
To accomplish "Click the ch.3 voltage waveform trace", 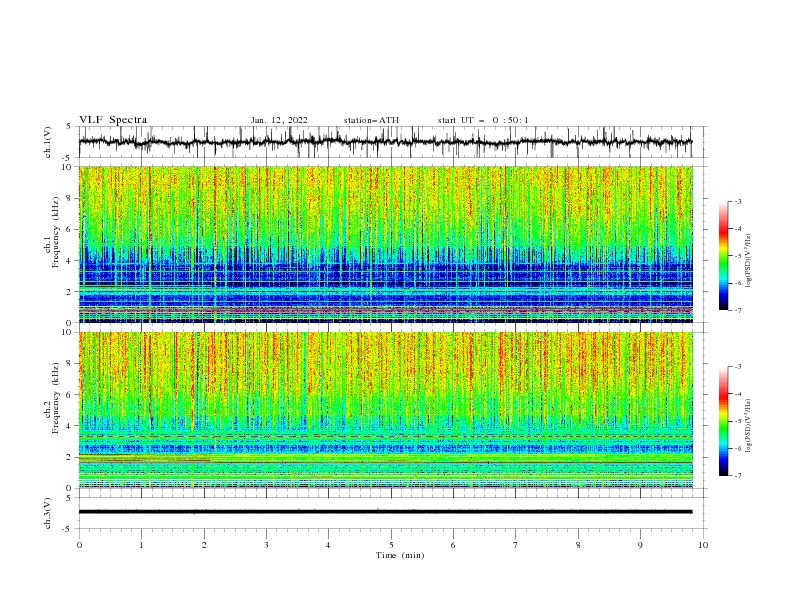I will pyautogui.click(x=386, y=512).
